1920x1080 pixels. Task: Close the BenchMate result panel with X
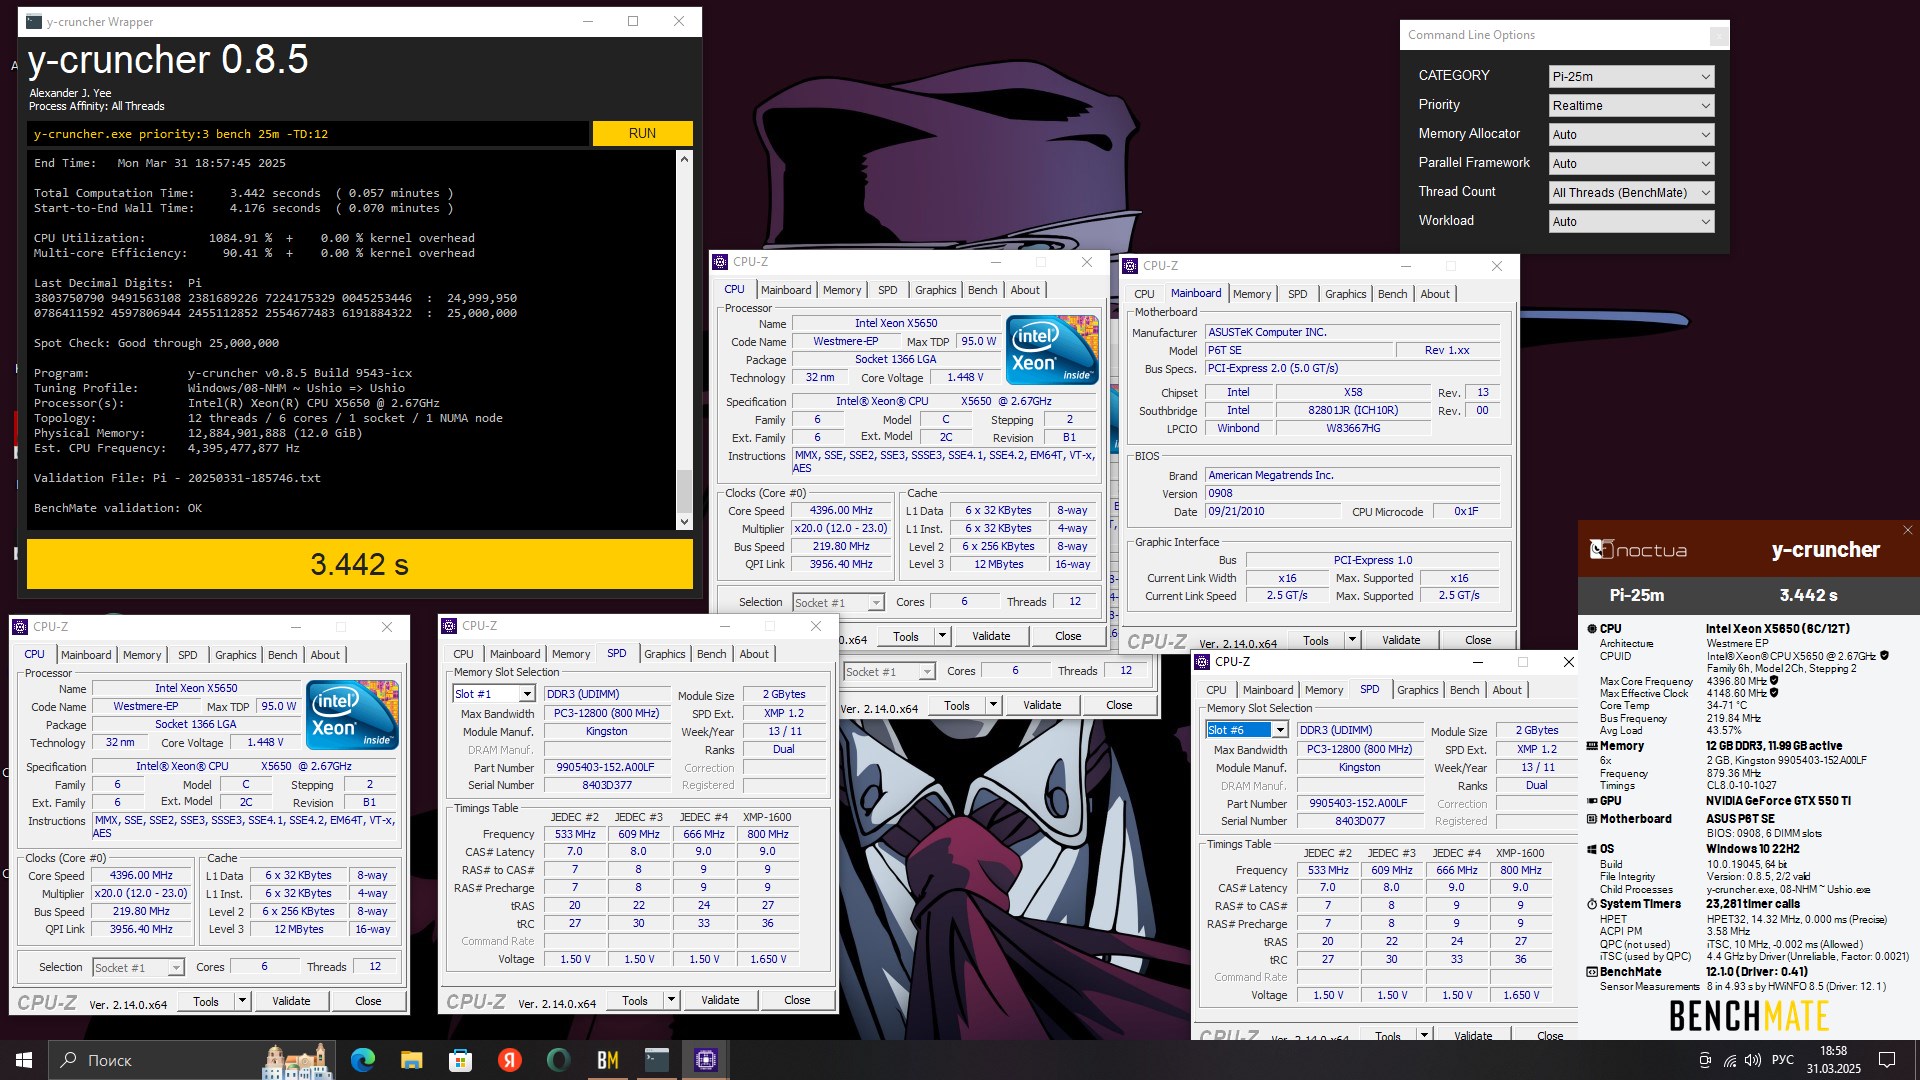[x=1907, y=530]
